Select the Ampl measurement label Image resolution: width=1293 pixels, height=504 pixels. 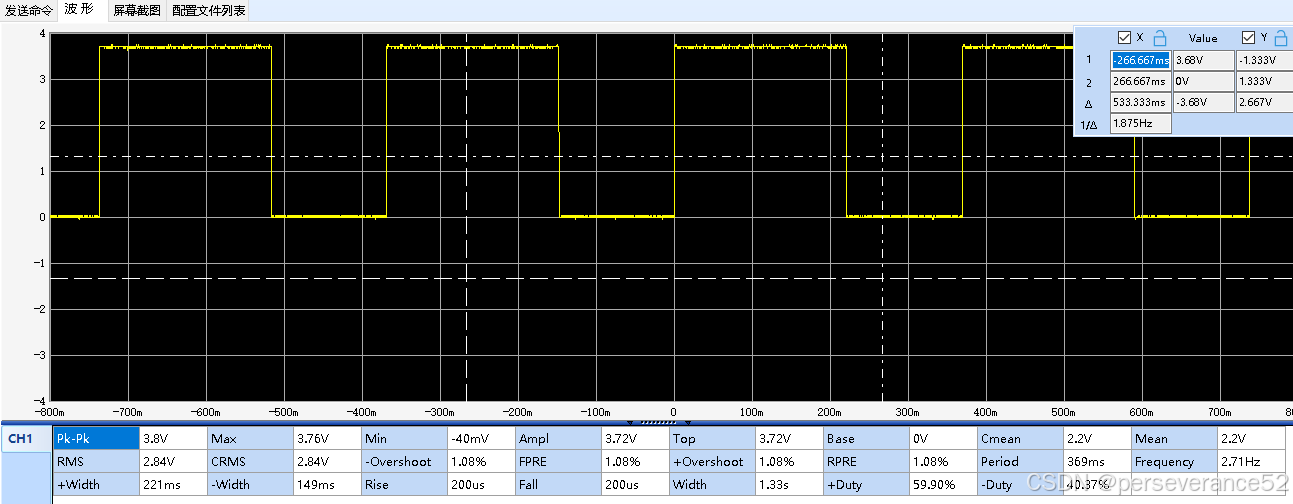(x=558, y=438)
